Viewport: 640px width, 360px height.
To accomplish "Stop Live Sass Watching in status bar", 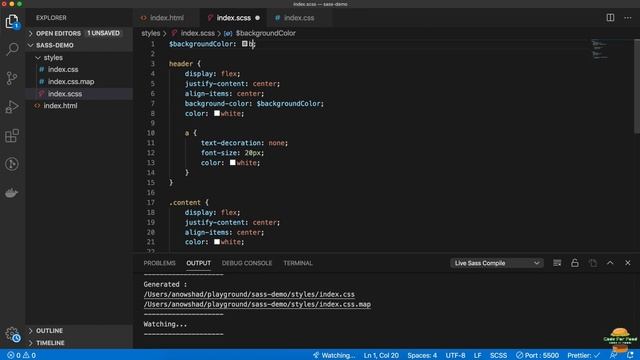I will pos(334,356).
